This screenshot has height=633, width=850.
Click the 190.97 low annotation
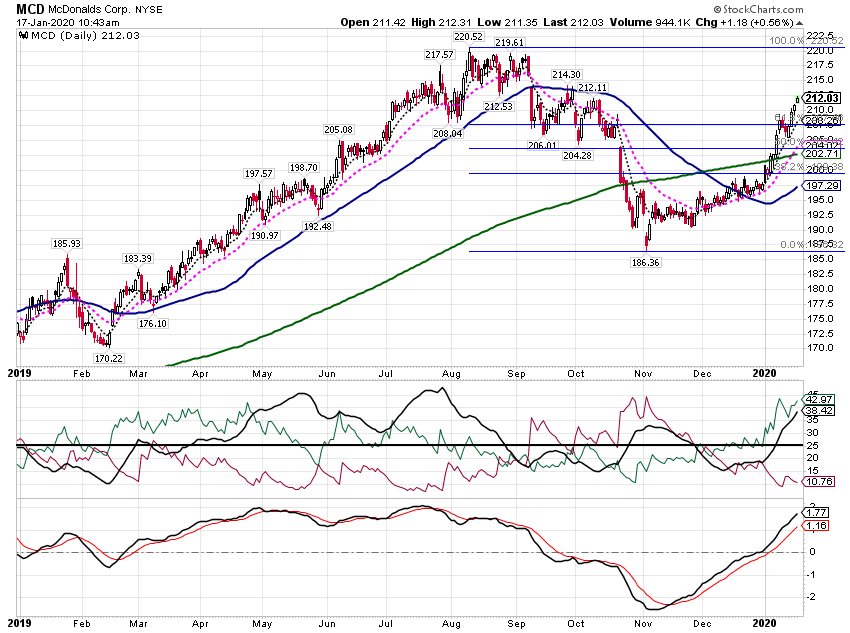click(265, 236)
